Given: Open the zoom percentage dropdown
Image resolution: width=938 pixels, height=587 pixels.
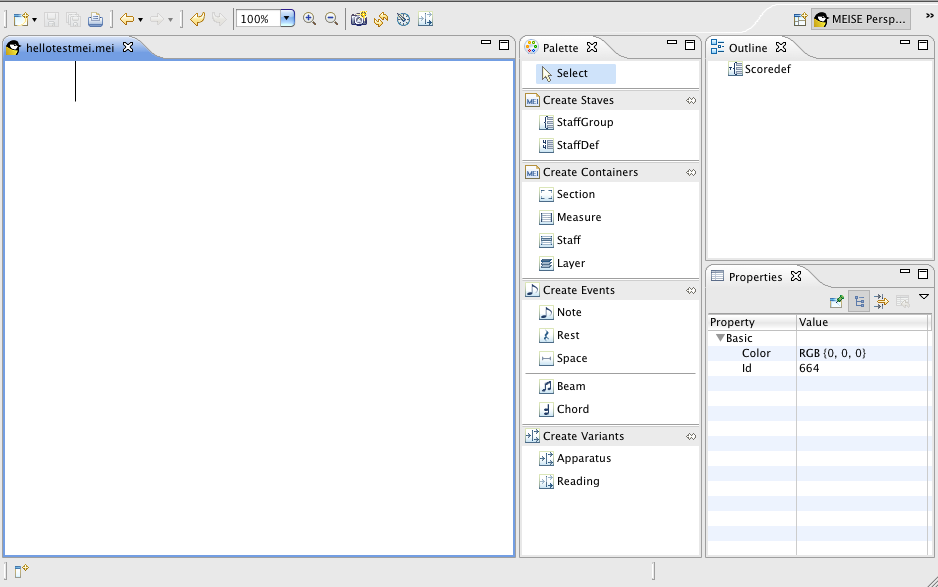Looking at the screenshot, I should click(287, 19).
